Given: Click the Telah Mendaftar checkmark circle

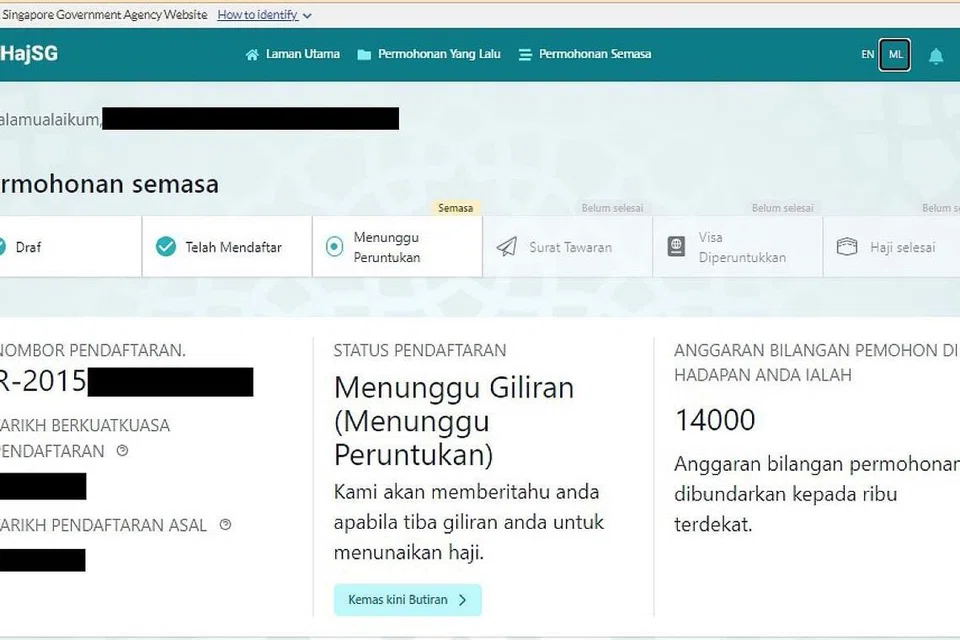Looking at the screenshot, I should point(166,247).
